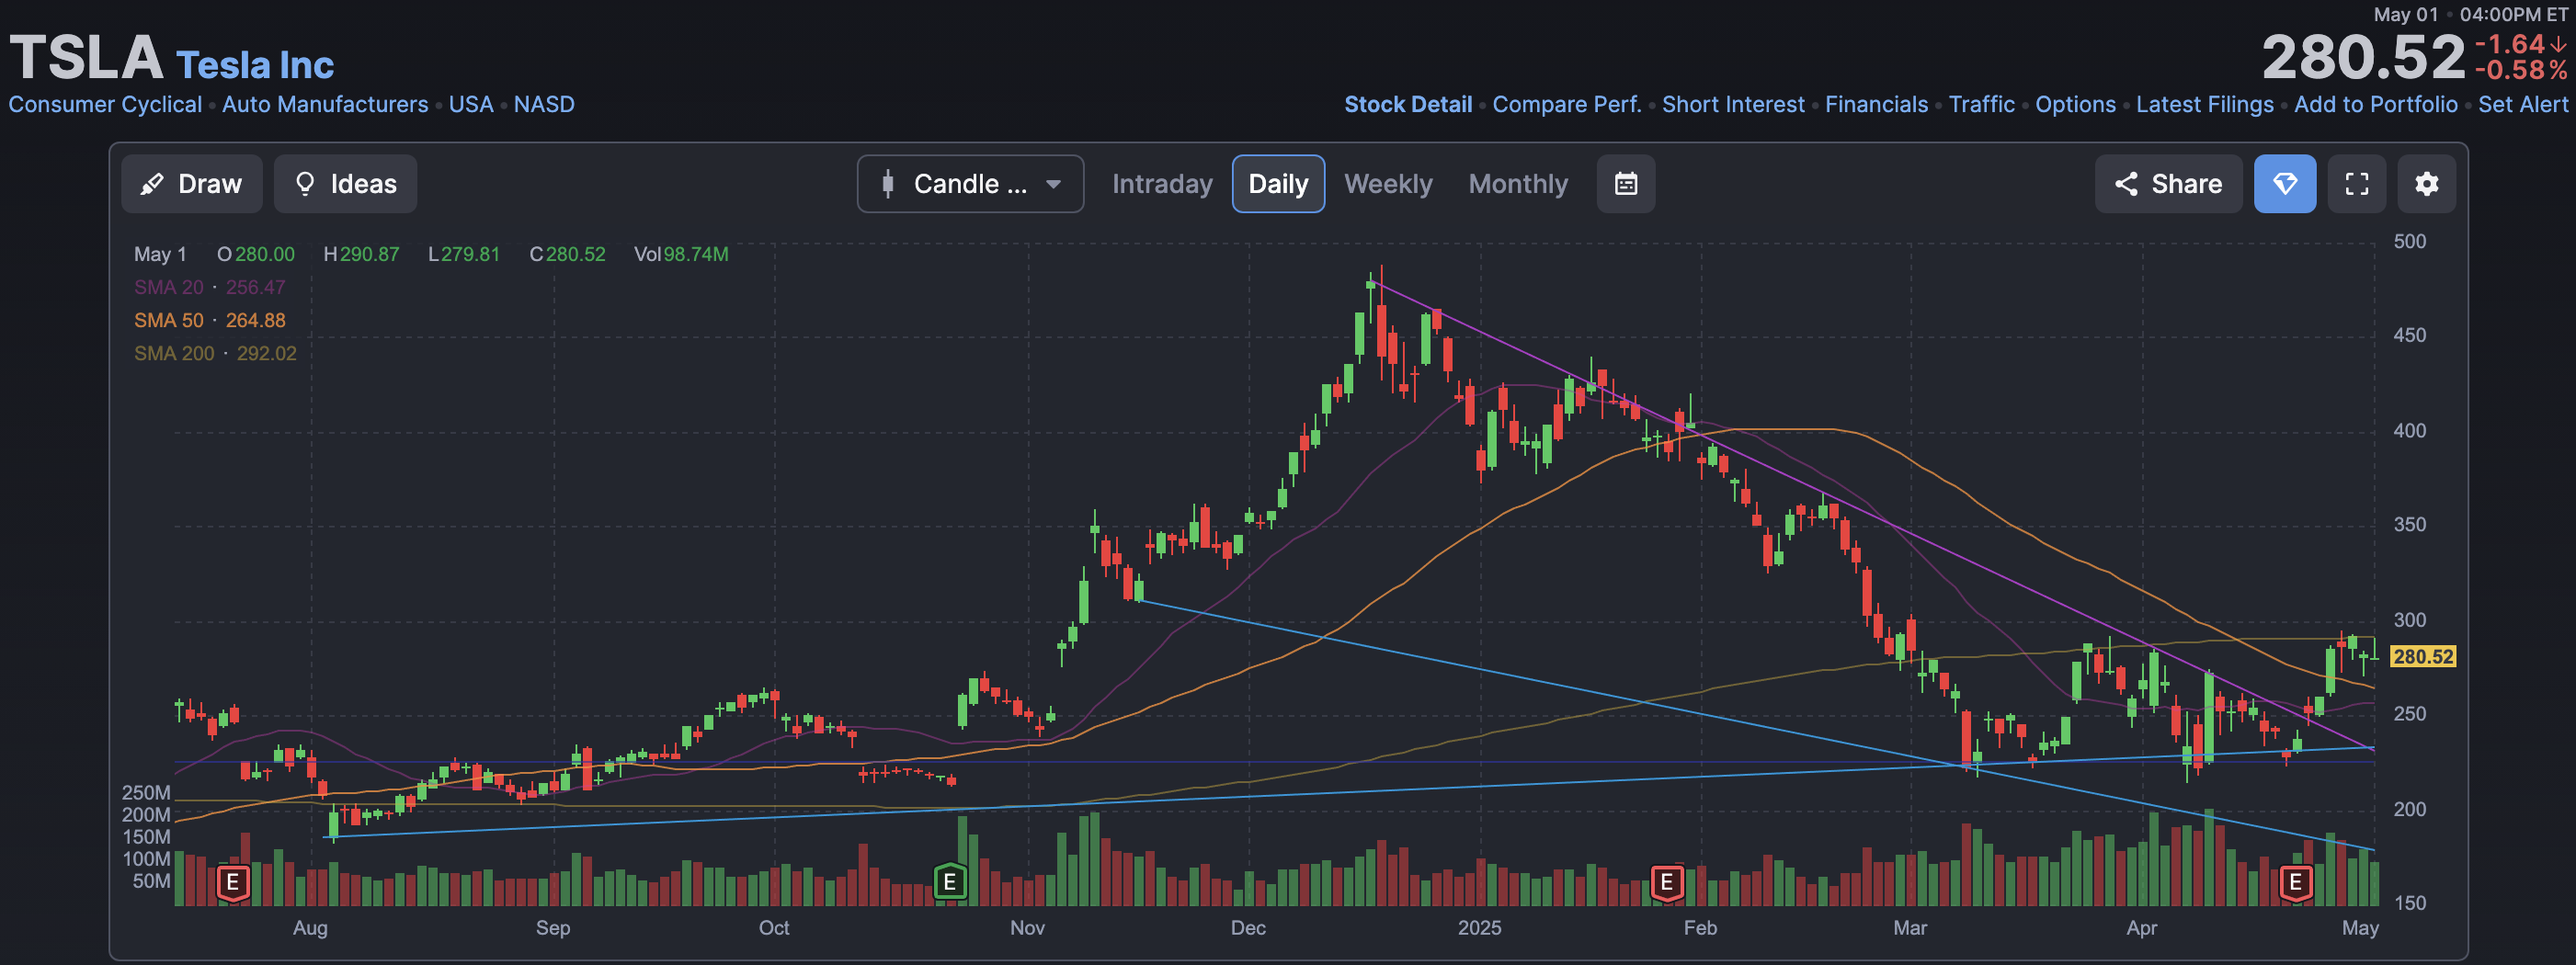Screen dimensions: 2576x965
Task: Click green earnings marker in late October
Action: click(950, 882)
